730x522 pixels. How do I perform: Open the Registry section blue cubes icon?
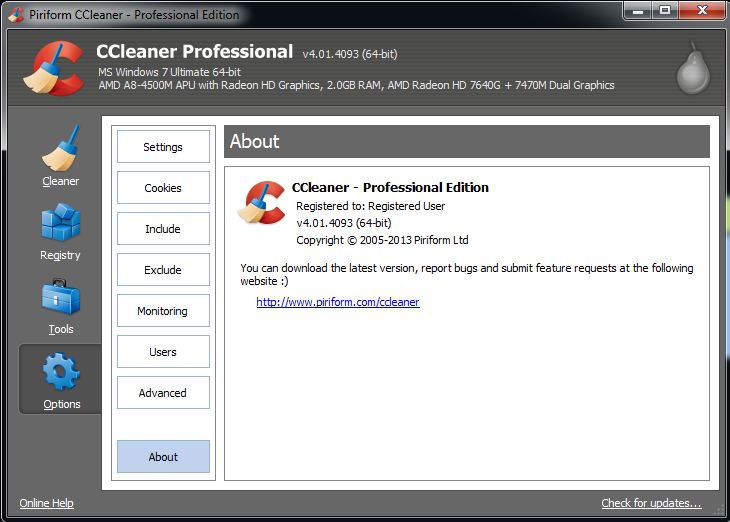tap(61, 223)
